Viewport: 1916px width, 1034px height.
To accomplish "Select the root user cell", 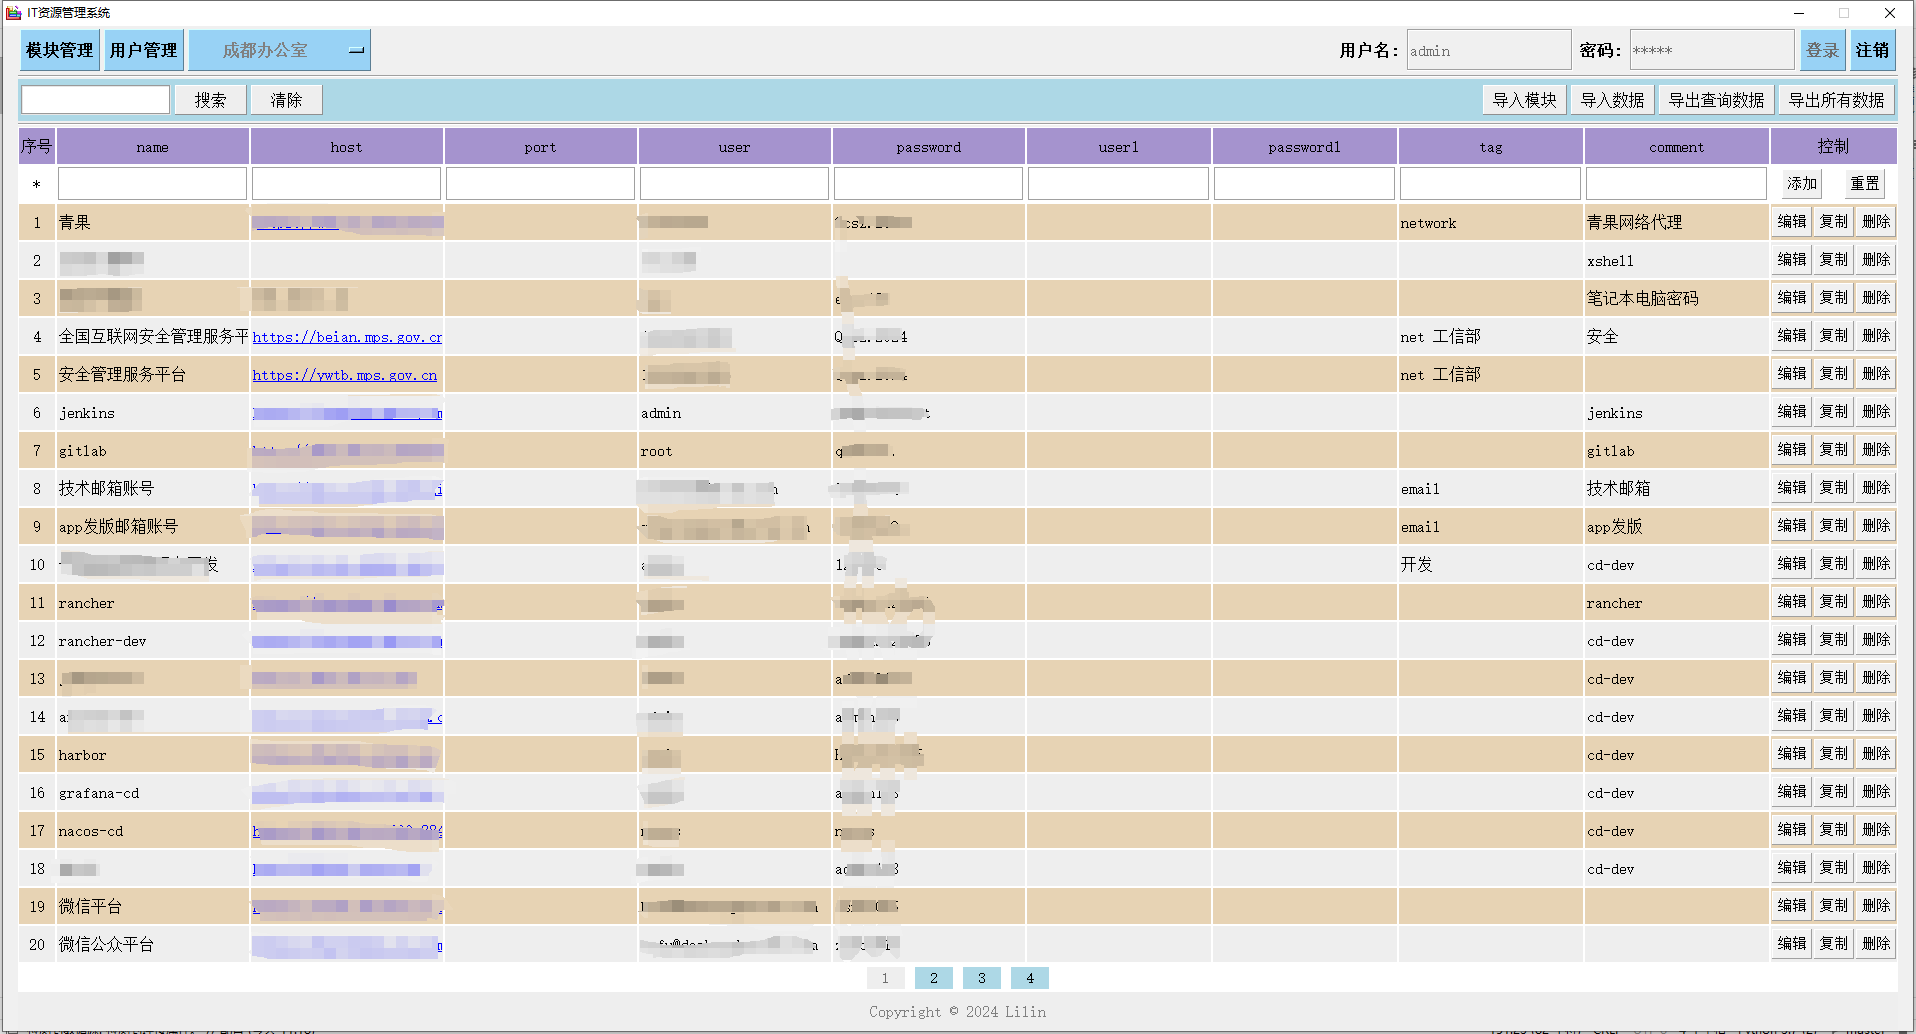I will click(x=734, y=450).
